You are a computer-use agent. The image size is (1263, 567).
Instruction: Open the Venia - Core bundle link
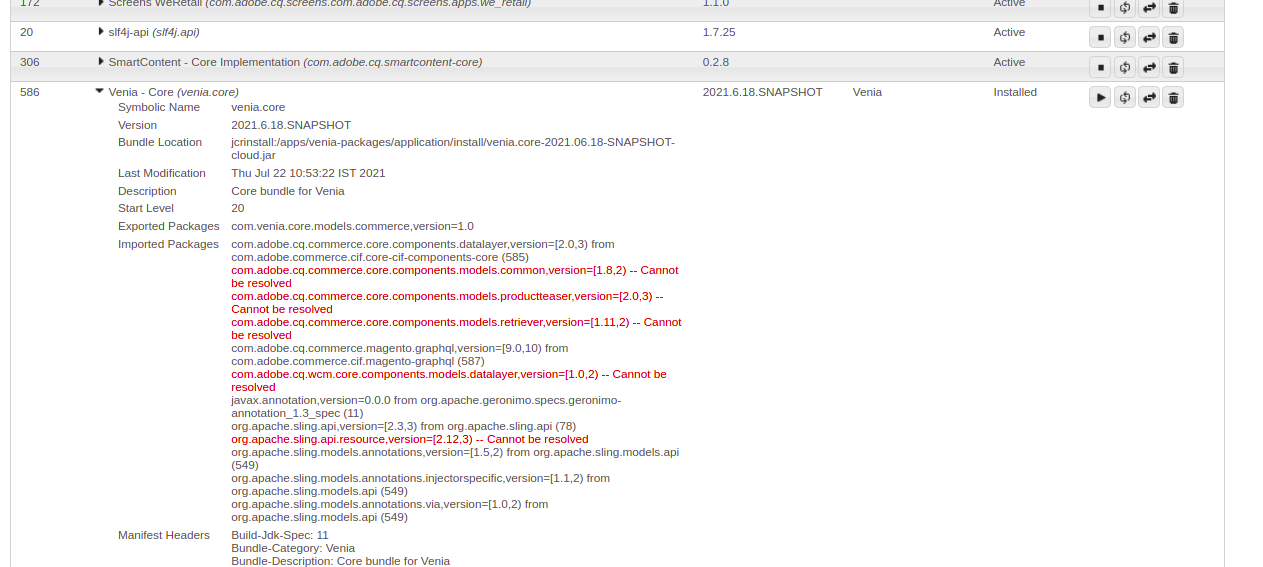pyautogui.click(x=173, y=92)
